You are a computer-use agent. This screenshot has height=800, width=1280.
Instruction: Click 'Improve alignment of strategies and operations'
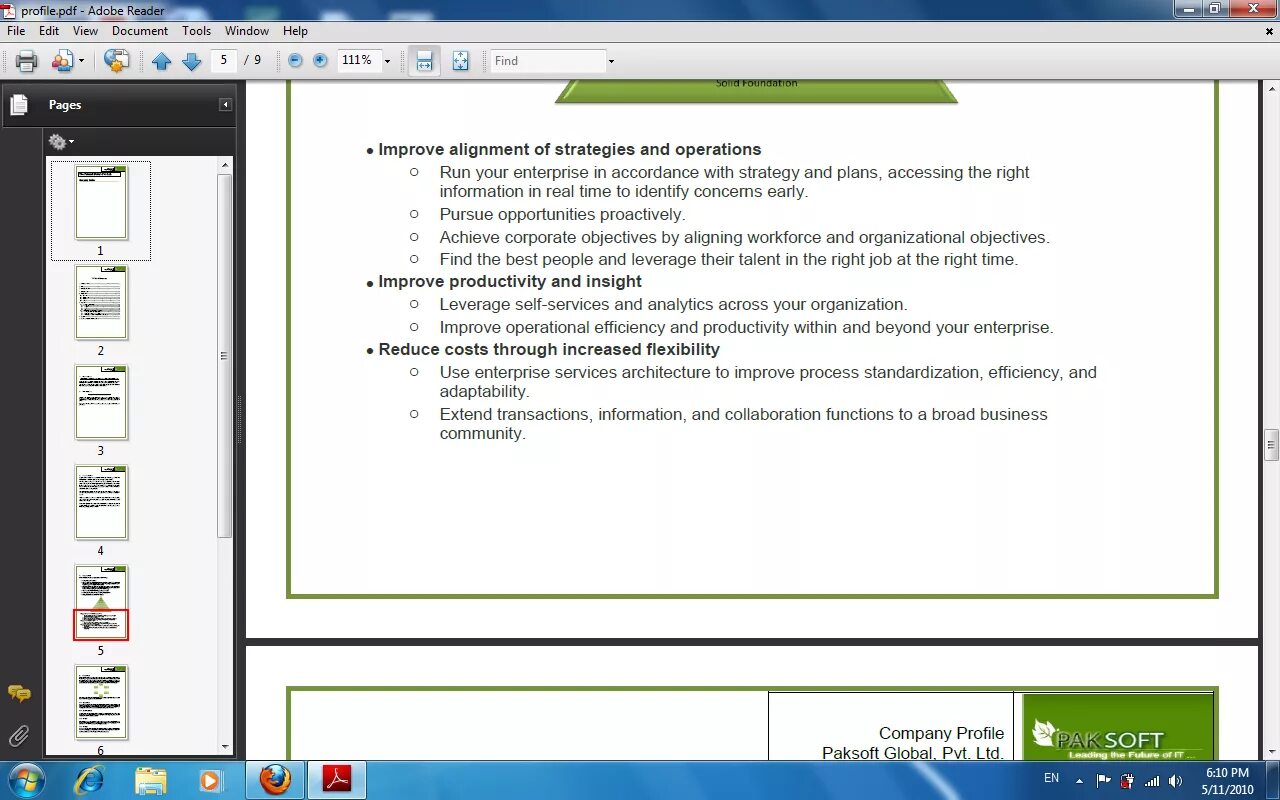click(x=570, y=149)
